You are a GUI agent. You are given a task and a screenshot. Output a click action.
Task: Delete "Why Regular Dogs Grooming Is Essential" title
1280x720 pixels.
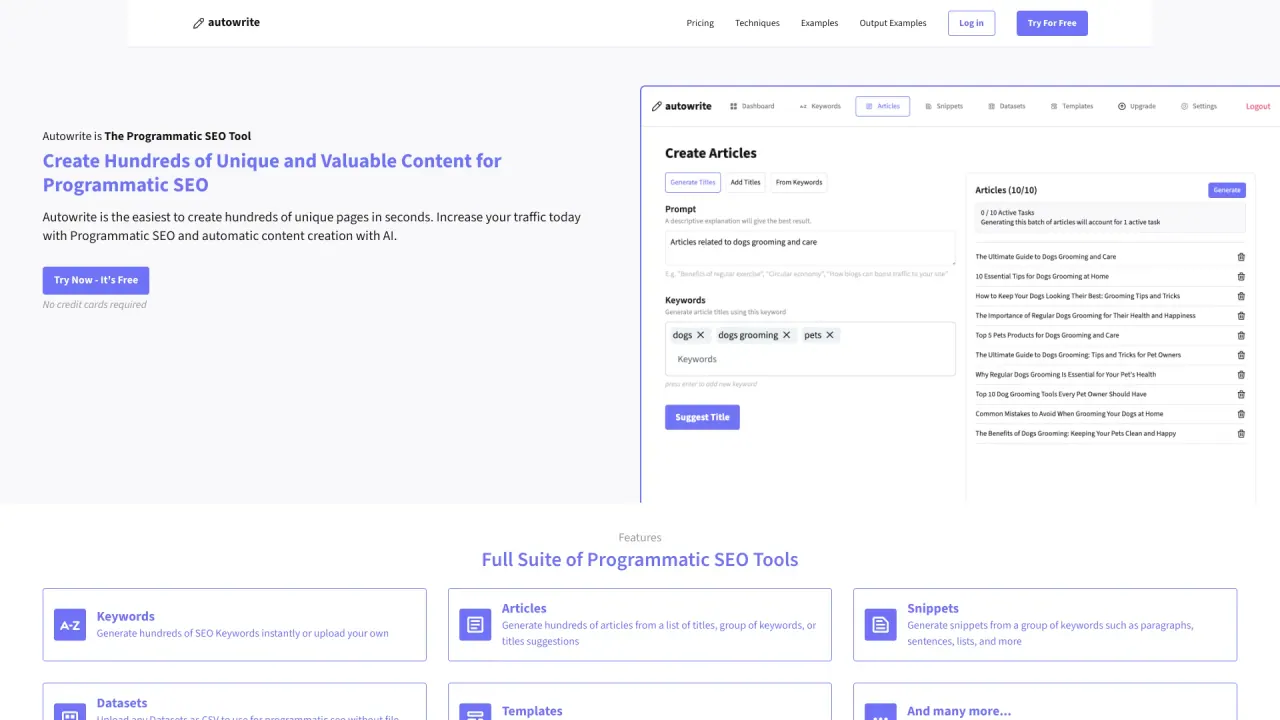[x=1241, y=375]
